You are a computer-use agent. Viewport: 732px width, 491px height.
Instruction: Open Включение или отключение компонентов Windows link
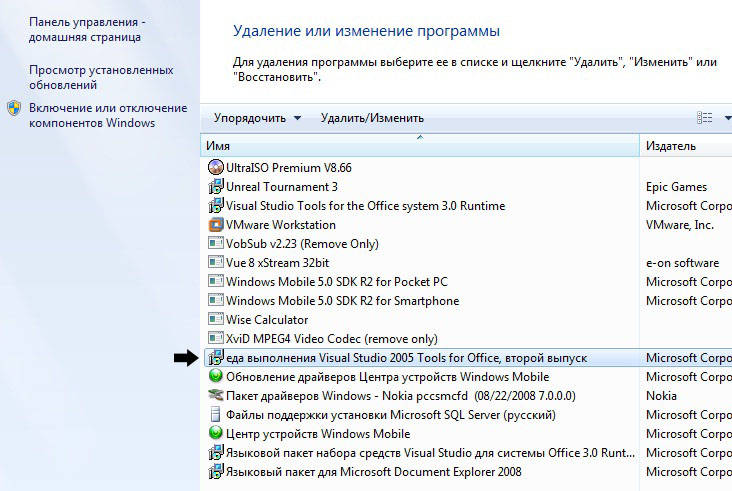[x=108, y=115]
